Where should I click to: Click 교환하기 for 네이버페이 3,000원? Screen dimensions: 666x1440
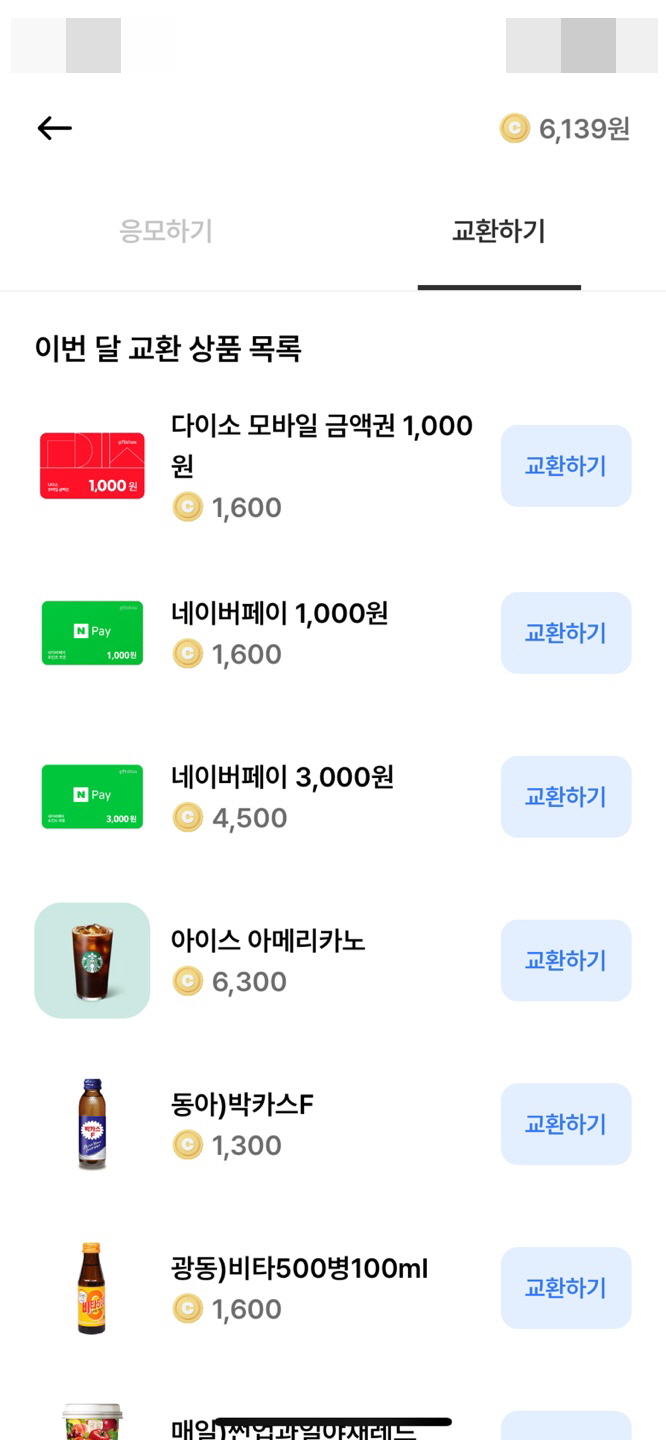(566, 796)
